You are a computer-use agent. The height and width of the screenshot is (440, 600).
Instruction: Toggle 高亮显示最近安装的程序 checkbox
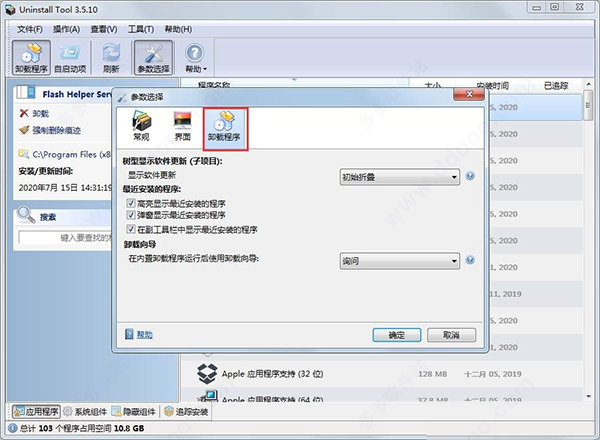click(131, 203)
